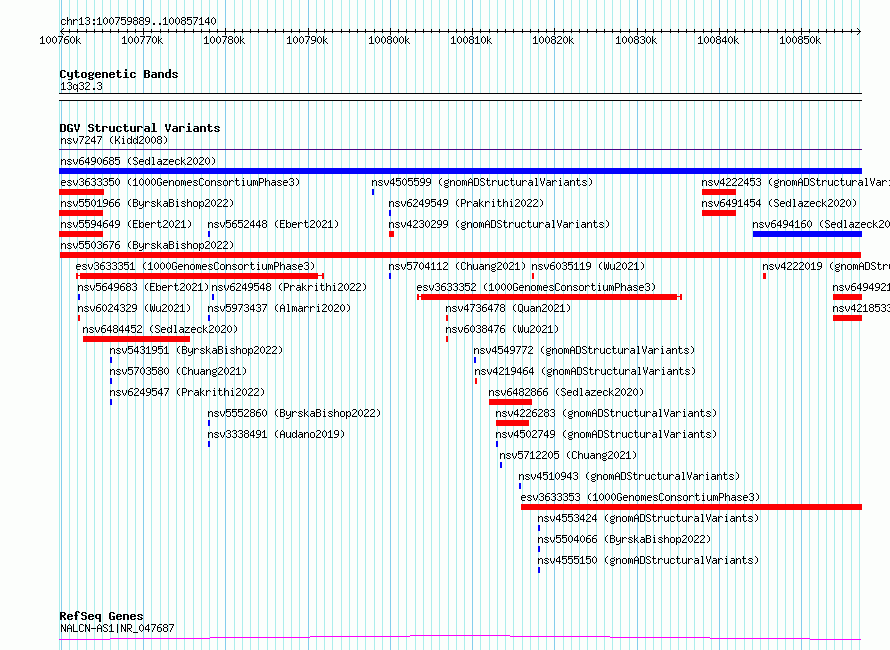Select nsv5703580 (Chuang2021) label
Image resolution: width=890 pixels, height=650 pixels.
point(178,371)
